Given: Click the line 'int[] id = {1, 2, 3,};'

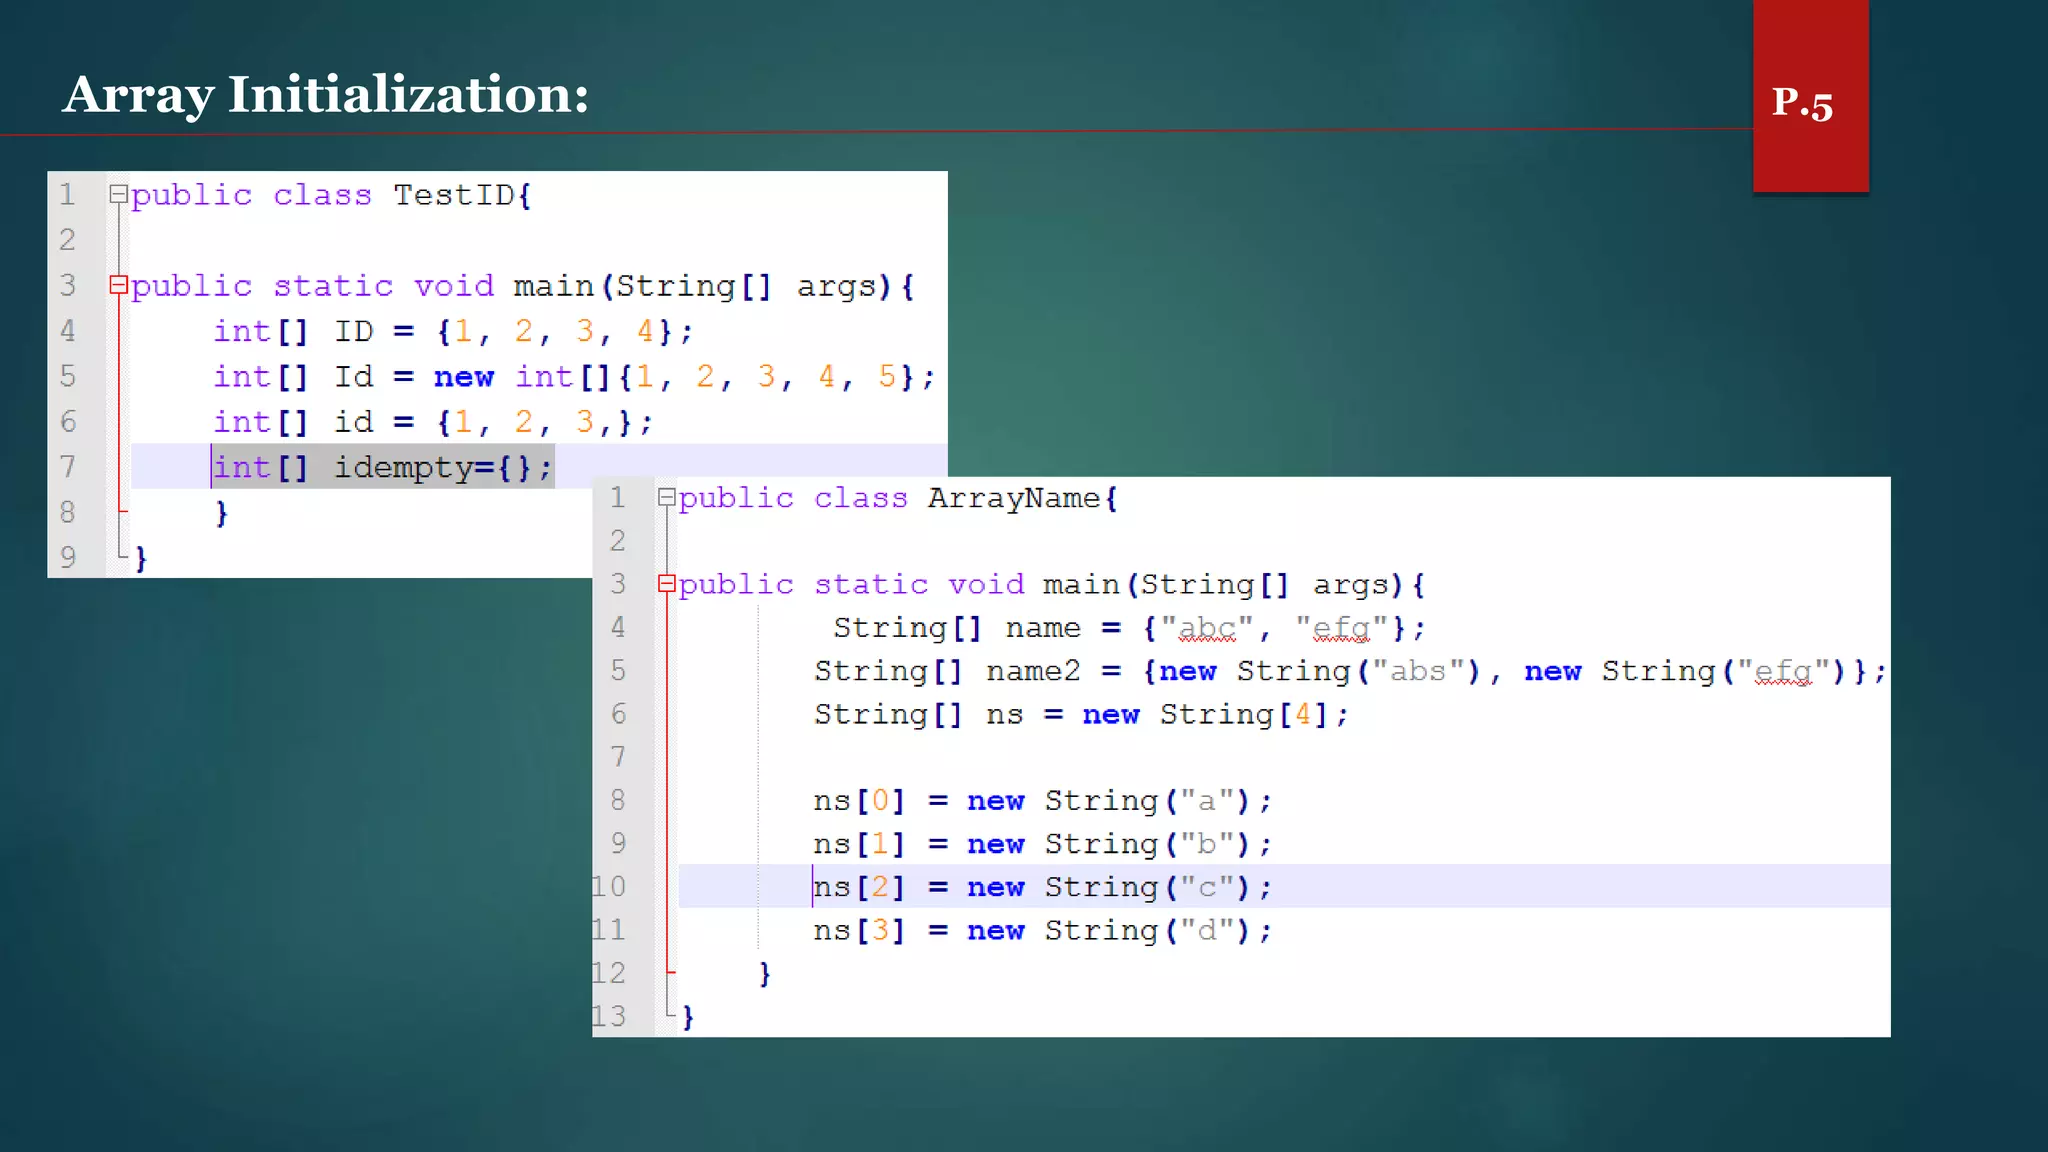Looking at the screenshot, I should pyautogui.click(x=433, y=422).
